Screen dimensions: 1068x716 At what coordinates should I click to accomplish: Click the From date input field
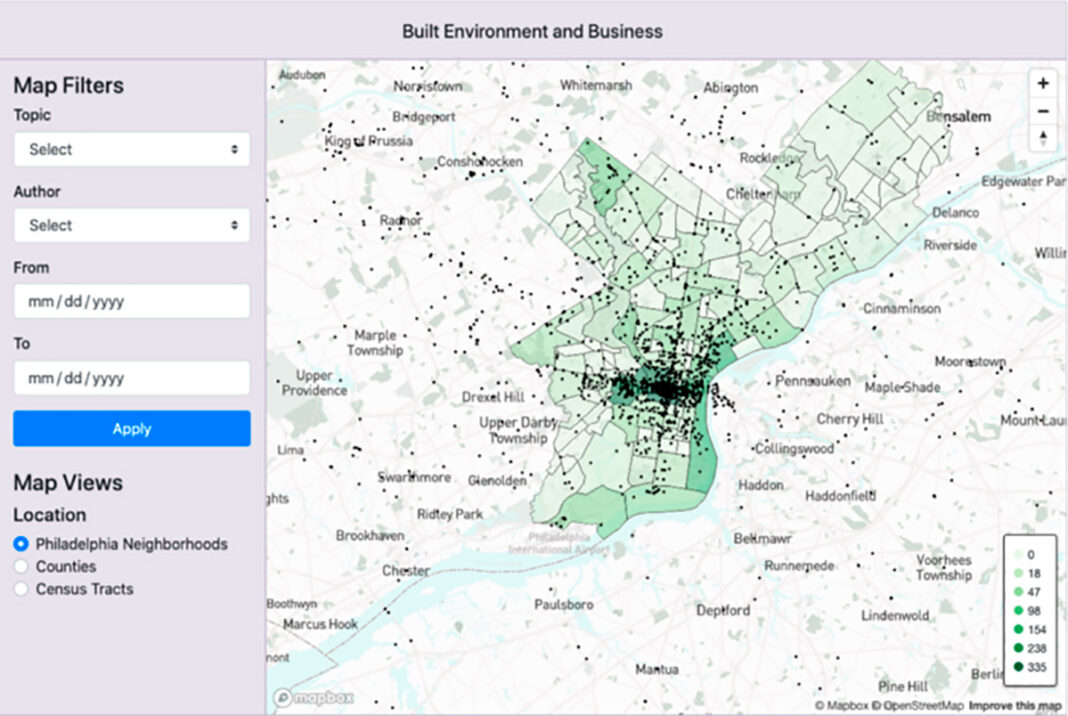pyautogui.click(x=131, y=301)
